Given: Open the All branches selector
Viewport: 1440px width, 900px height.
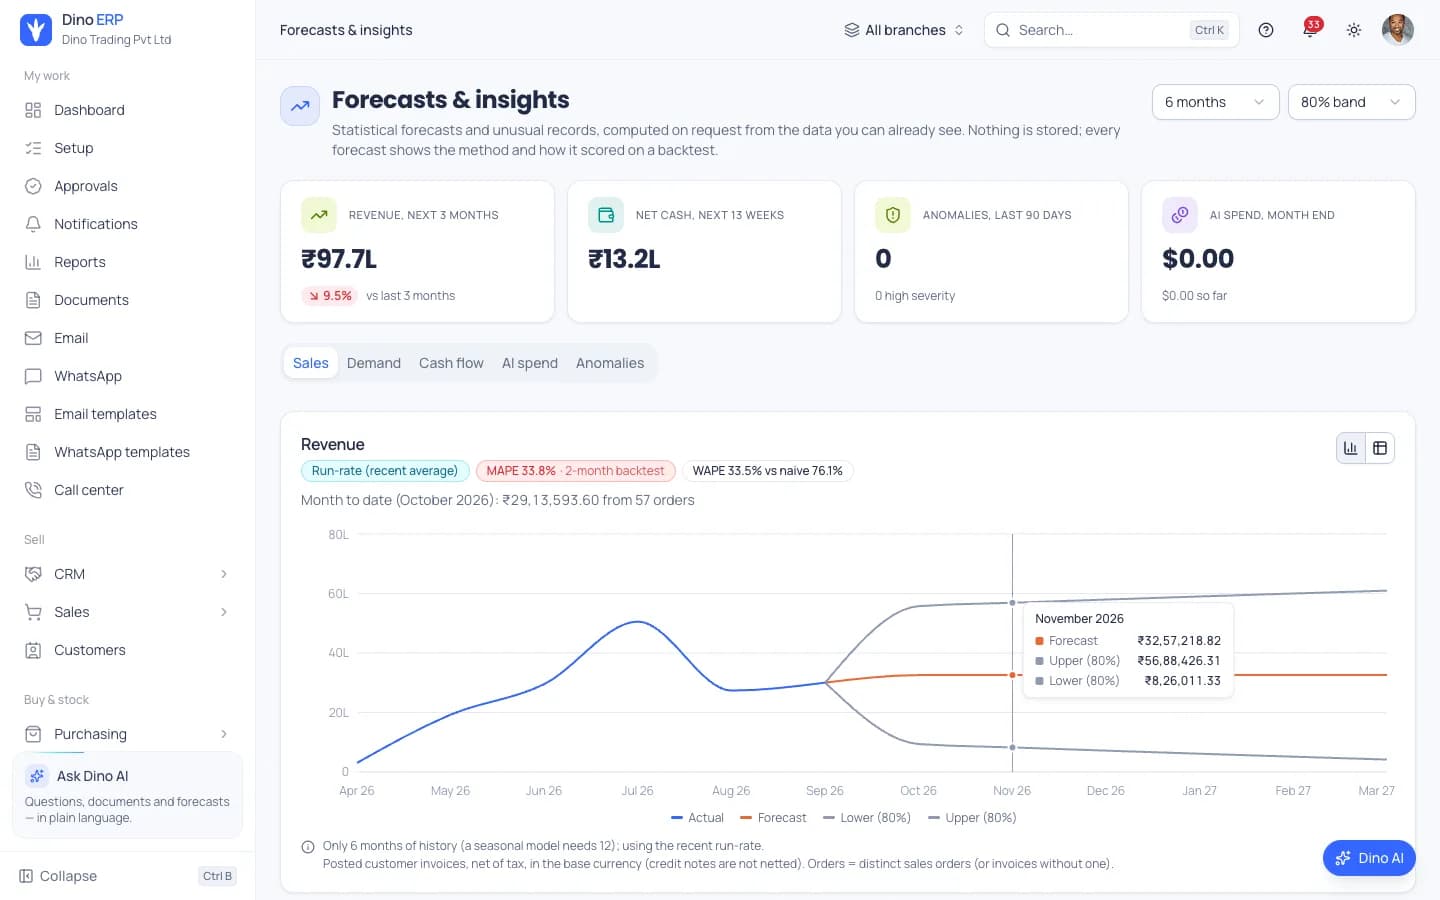Looking at the screenshot, I should click(x=904, y=30).
